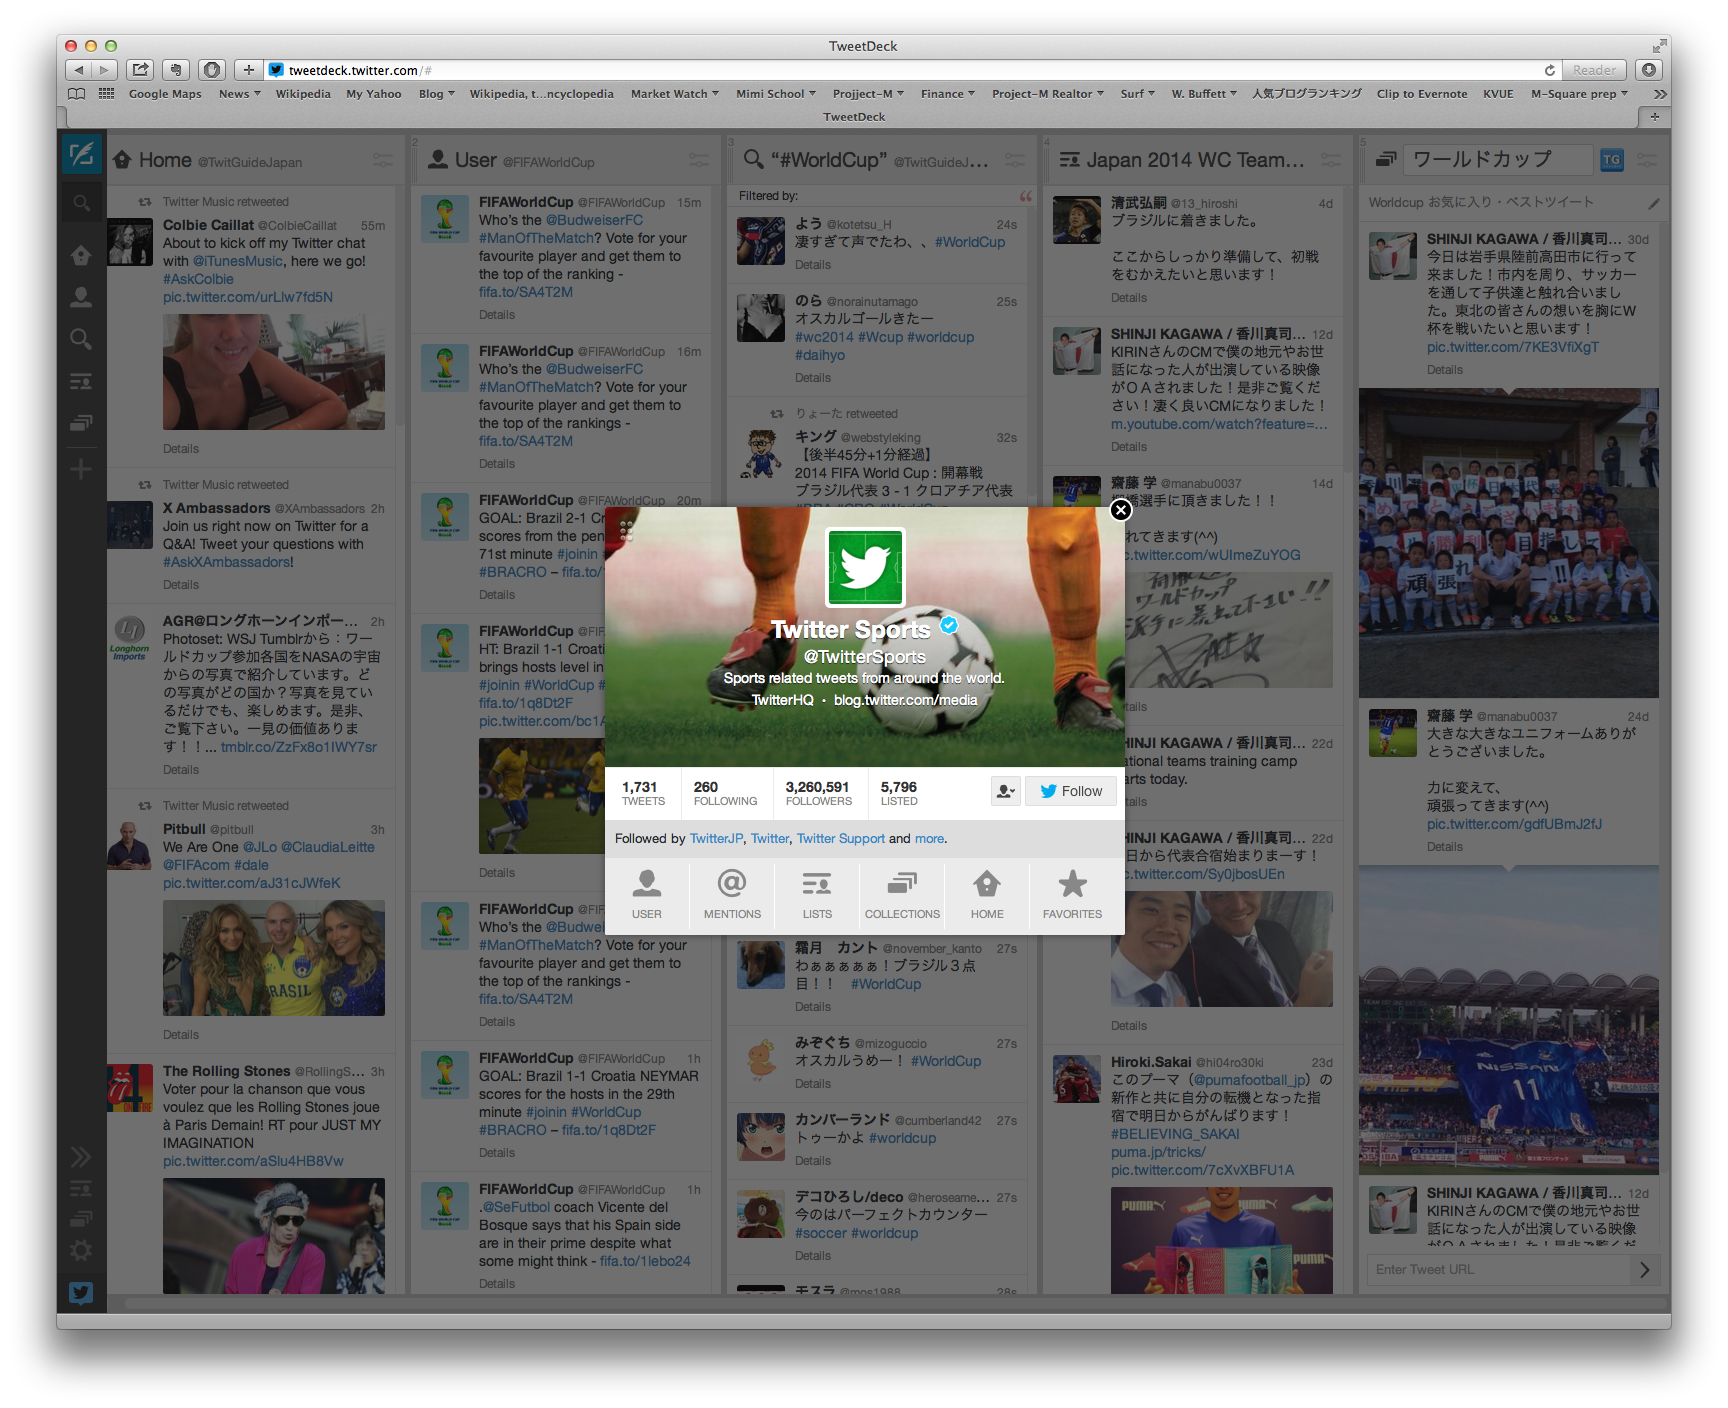Show more bookmarks with double arrow
Viewport: 1728px width, 1408px height.
pos(1660,94)
